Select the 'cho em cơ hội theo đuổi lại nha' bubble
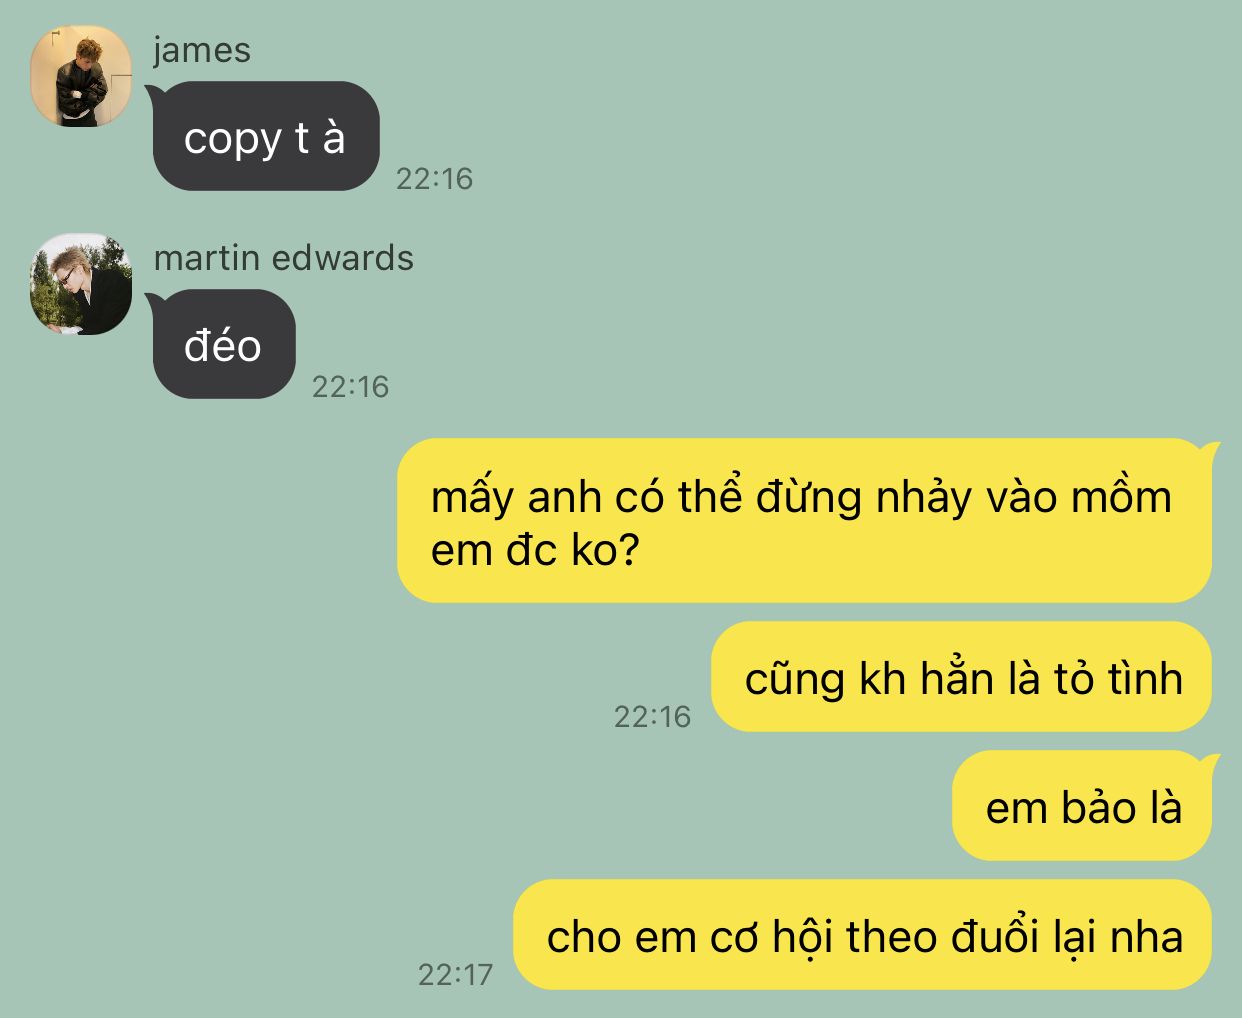The width and height of the screenshot is (1242, 1018). (x=862, y=935)
